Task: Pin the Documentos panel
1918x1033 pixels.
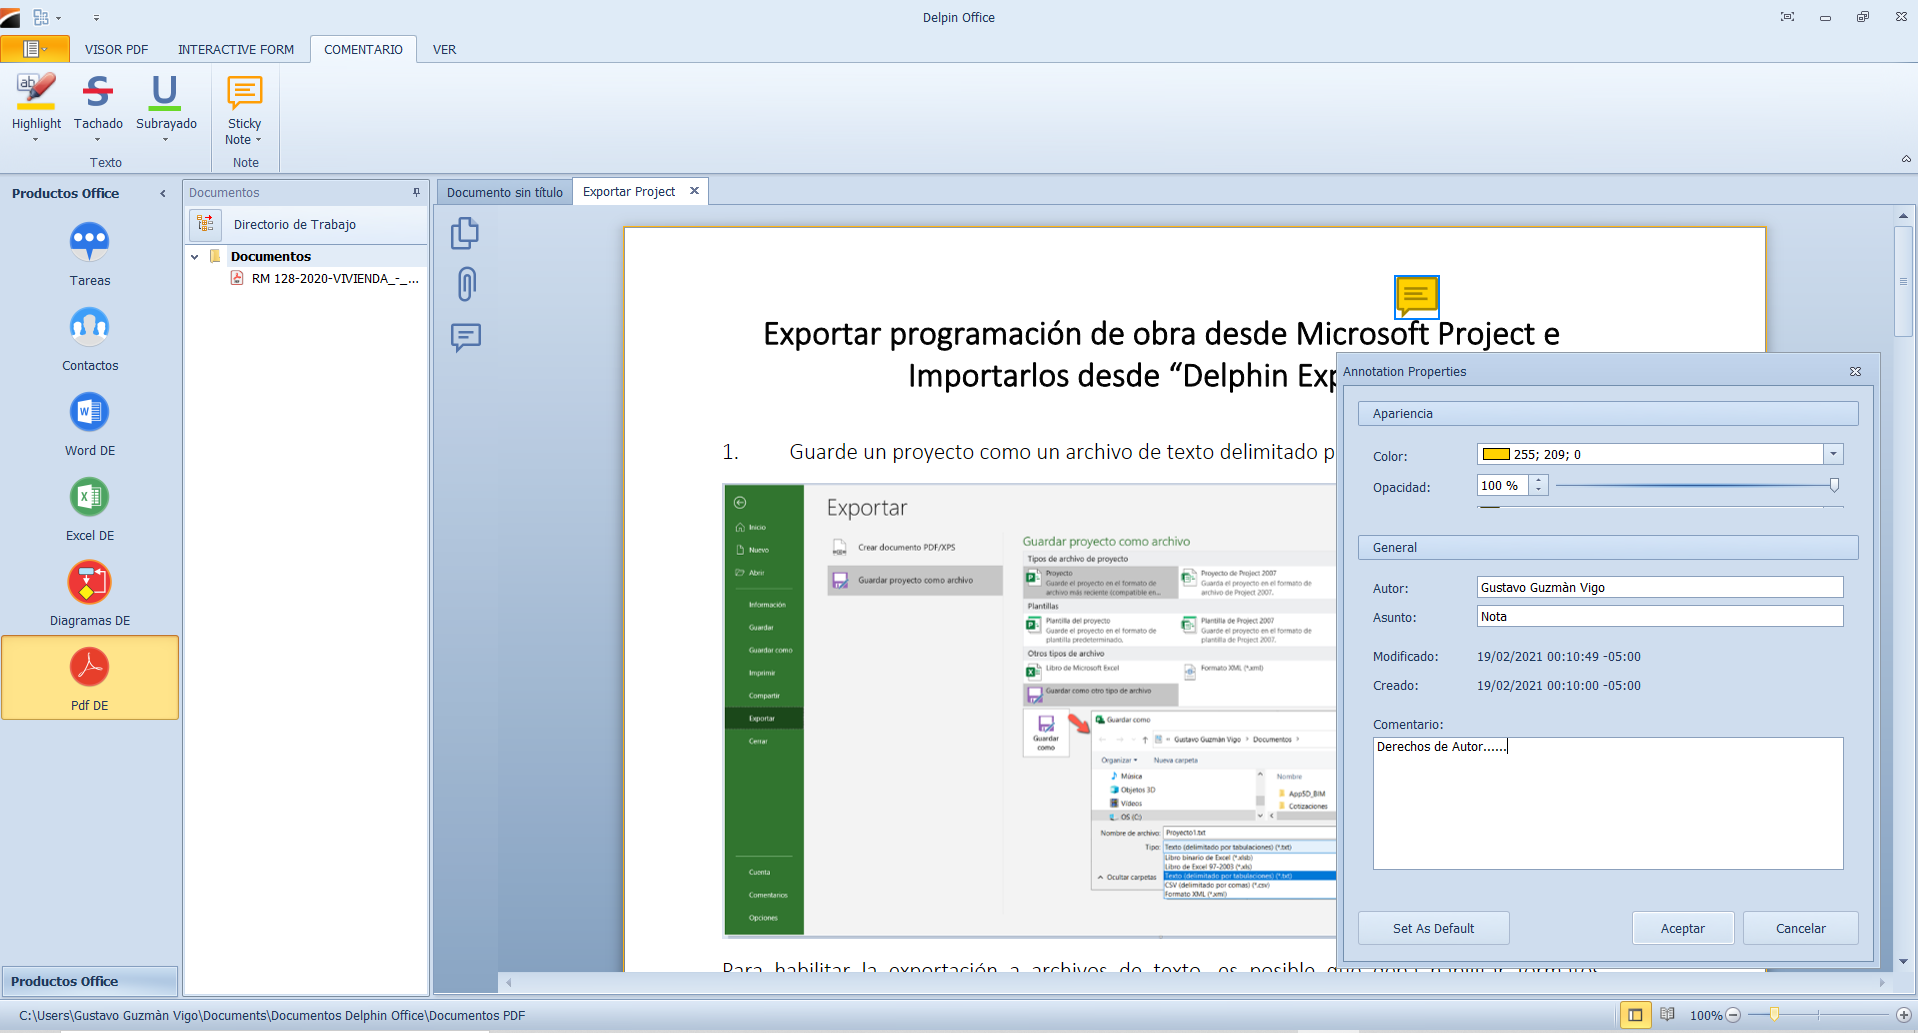Action: [416, 192]
